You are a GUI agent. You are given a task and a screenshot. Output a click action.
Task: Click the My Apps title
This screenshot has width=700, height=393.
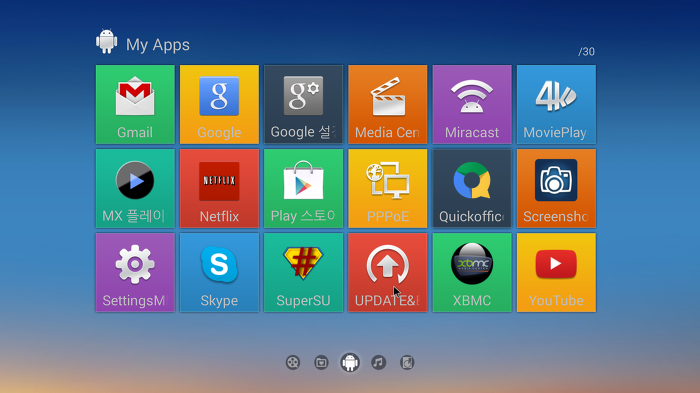[158, 45]
